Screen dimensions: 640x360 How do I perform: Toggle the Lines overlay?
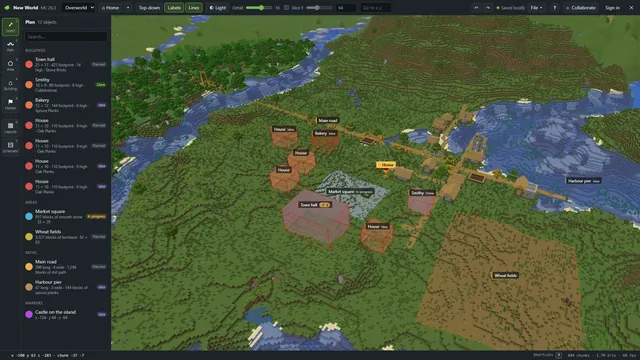pos(193,8)
